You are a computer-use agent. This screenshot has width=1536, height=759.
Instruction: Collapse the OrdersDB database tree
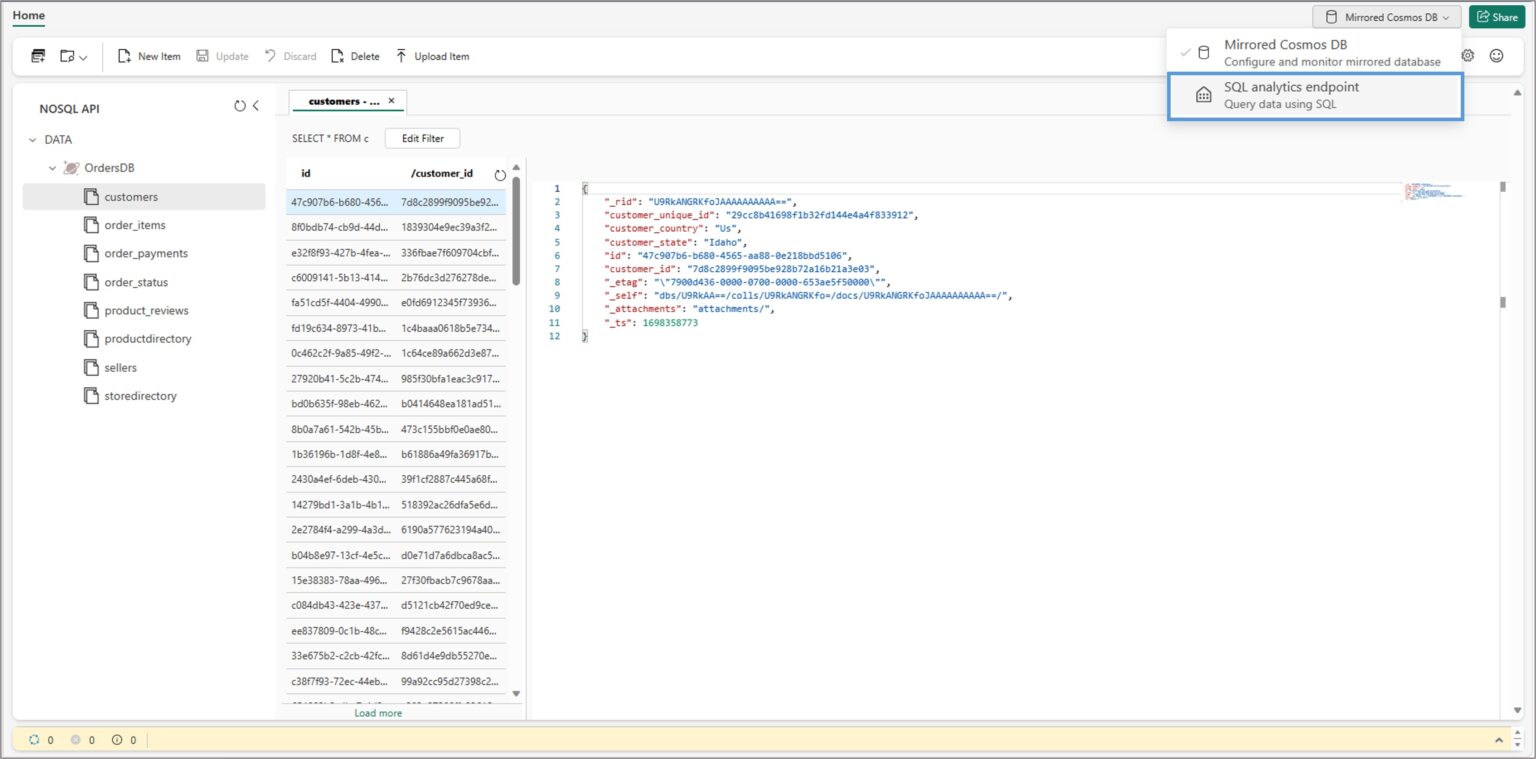click(53, 167)
